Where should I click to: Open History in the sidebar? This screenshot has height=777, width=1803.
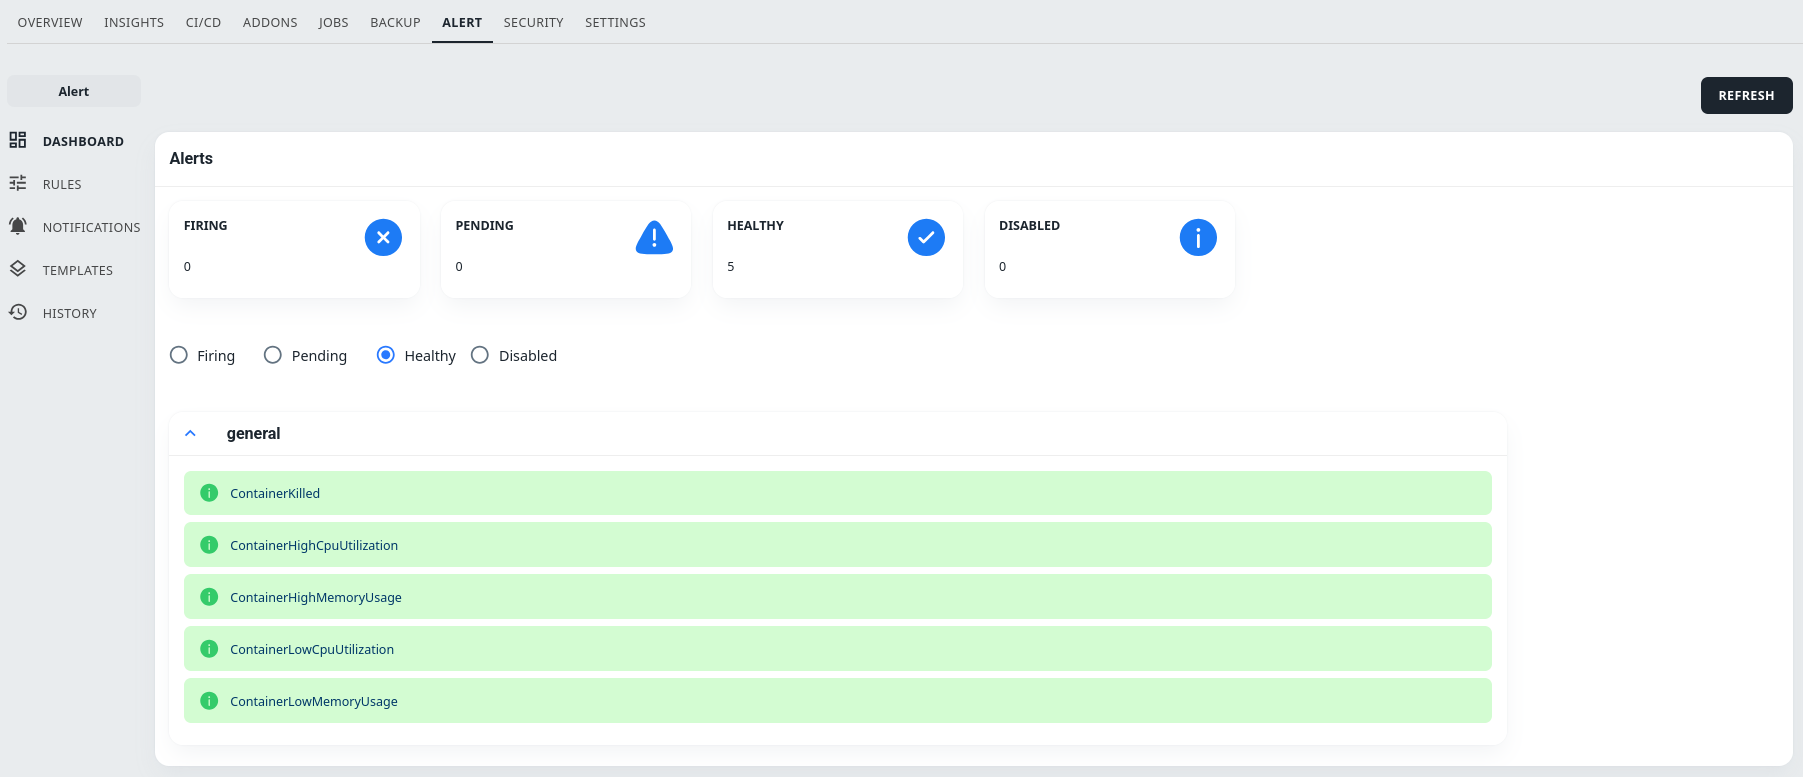(70, 313)
